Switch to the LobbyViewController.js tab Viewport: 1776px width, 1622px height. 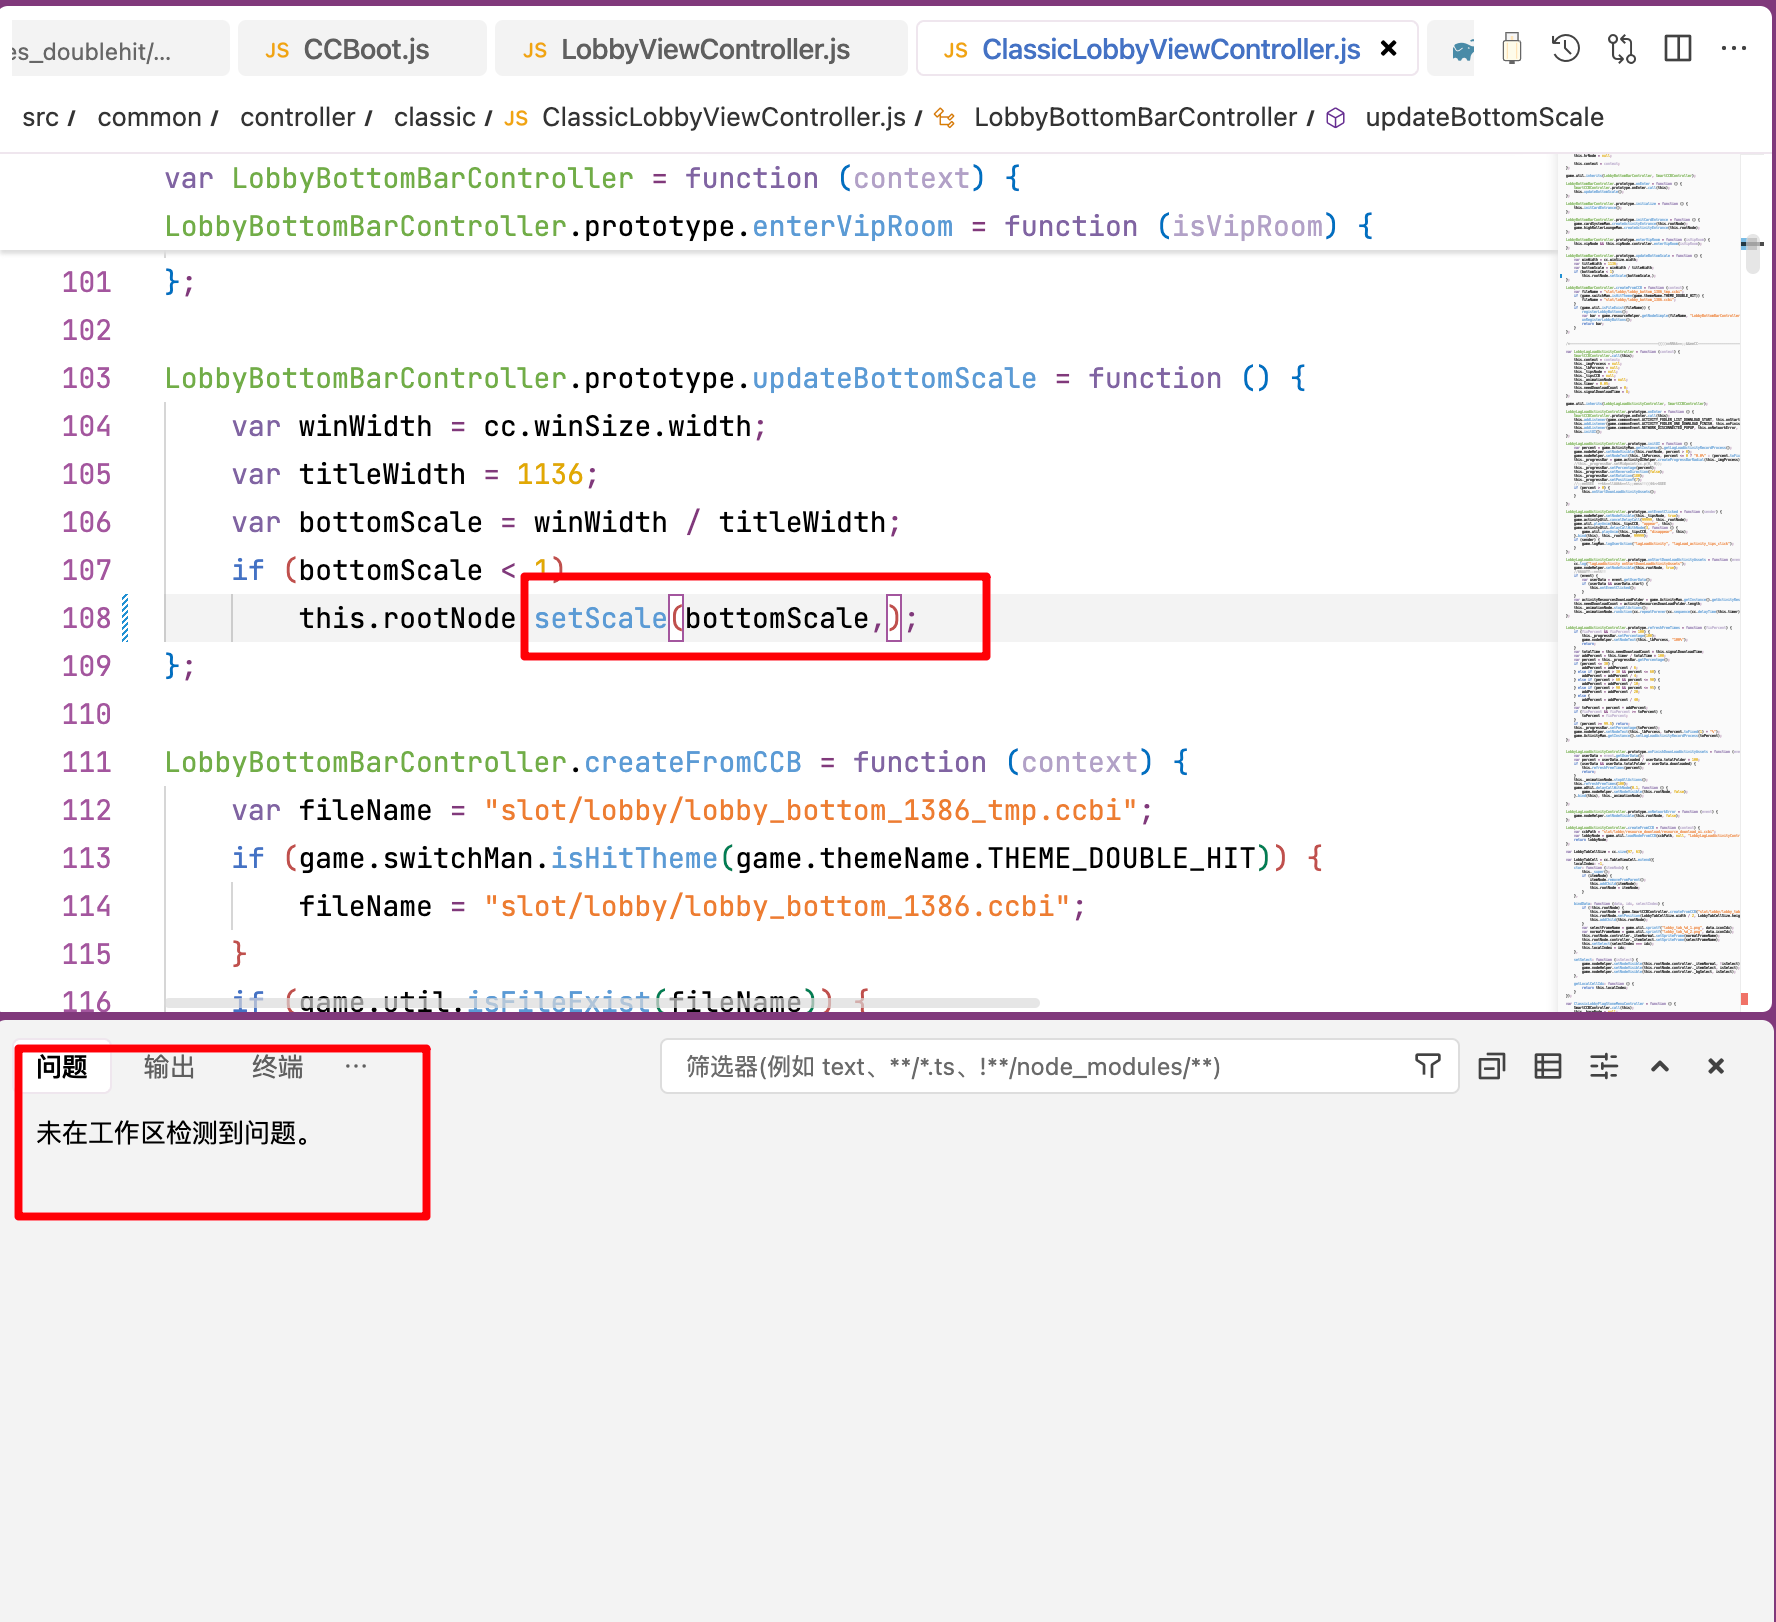704,50
